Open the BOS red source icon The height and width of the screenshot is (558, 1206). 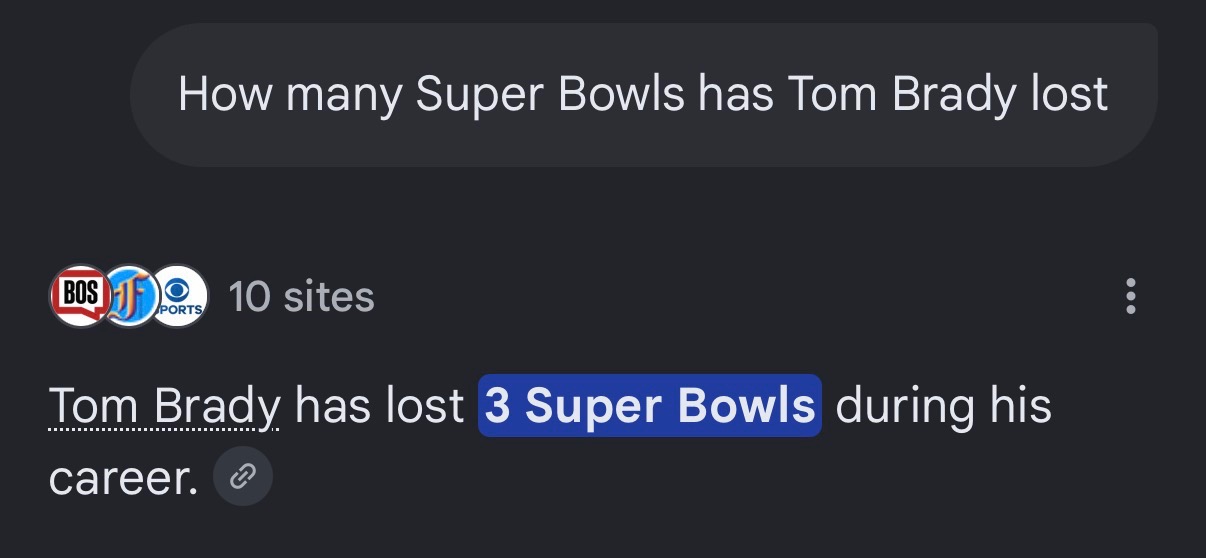(x=79, y=296)
